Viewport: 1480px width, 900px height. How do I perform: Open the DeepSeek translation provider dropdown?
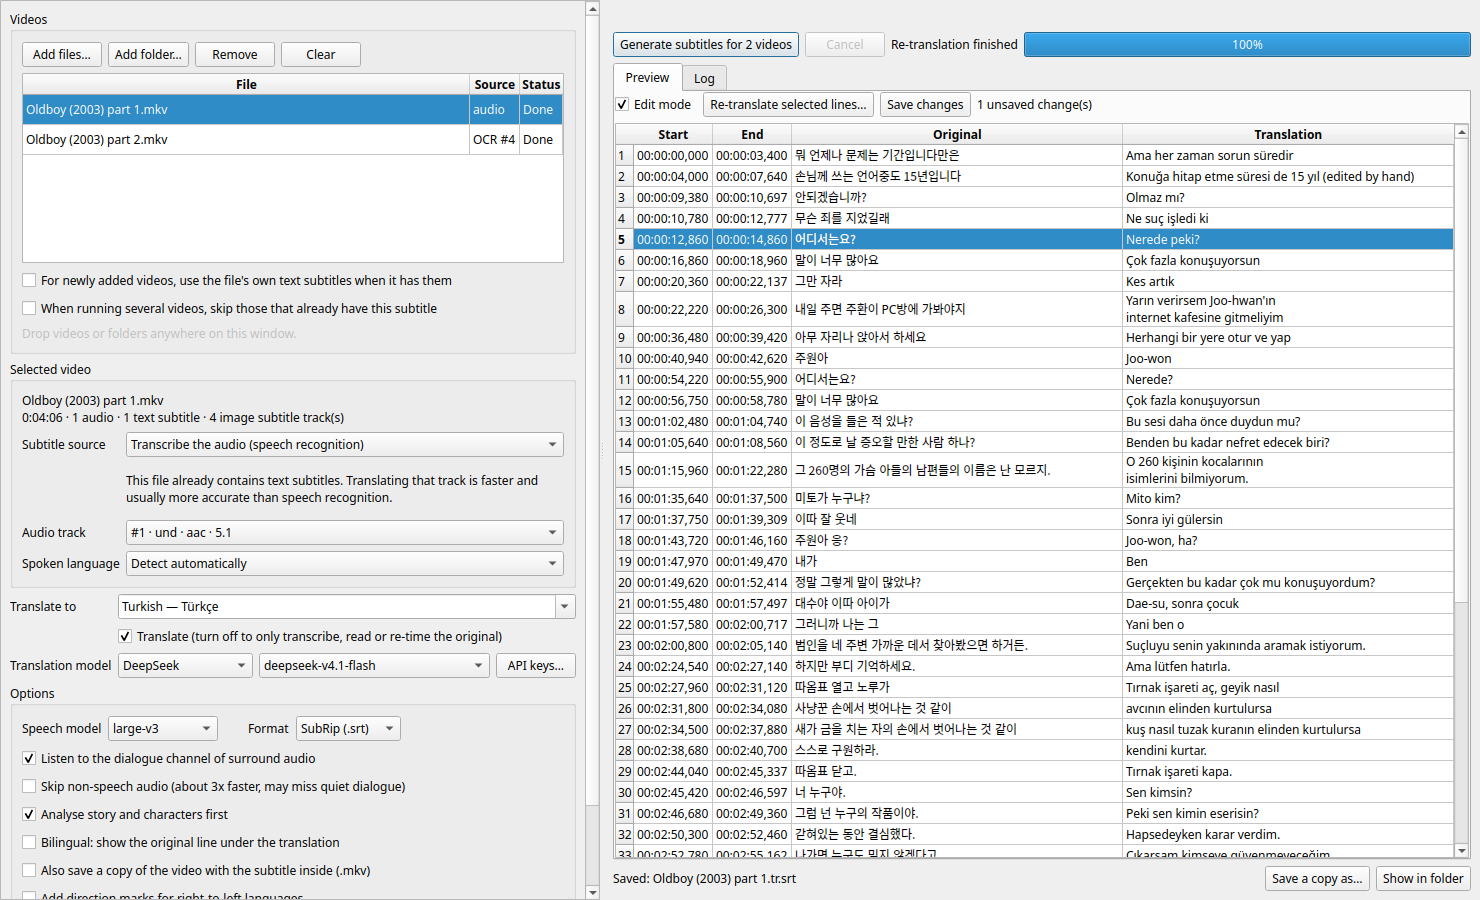point(185,666)
